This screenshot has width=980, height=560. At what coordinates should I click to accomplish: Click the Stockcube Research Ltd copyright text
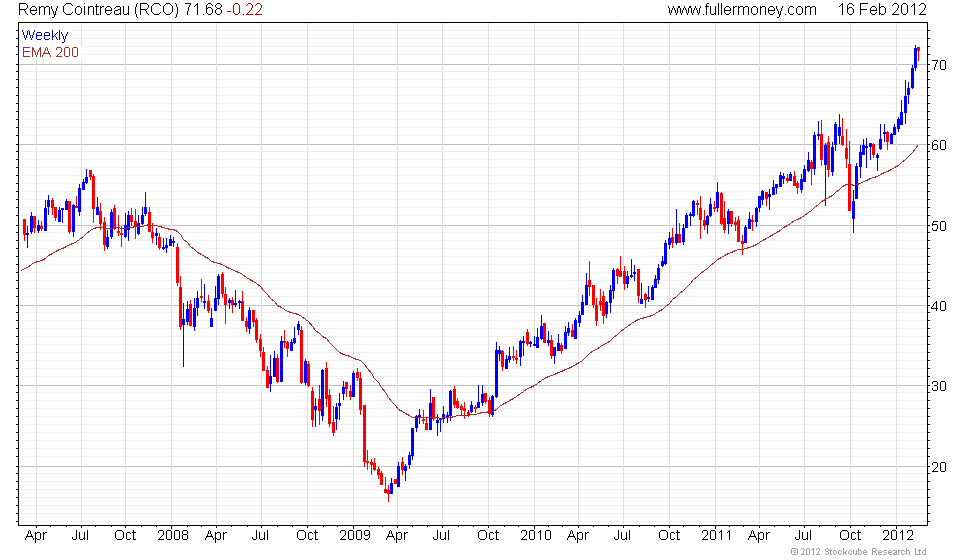click(858, 551)
